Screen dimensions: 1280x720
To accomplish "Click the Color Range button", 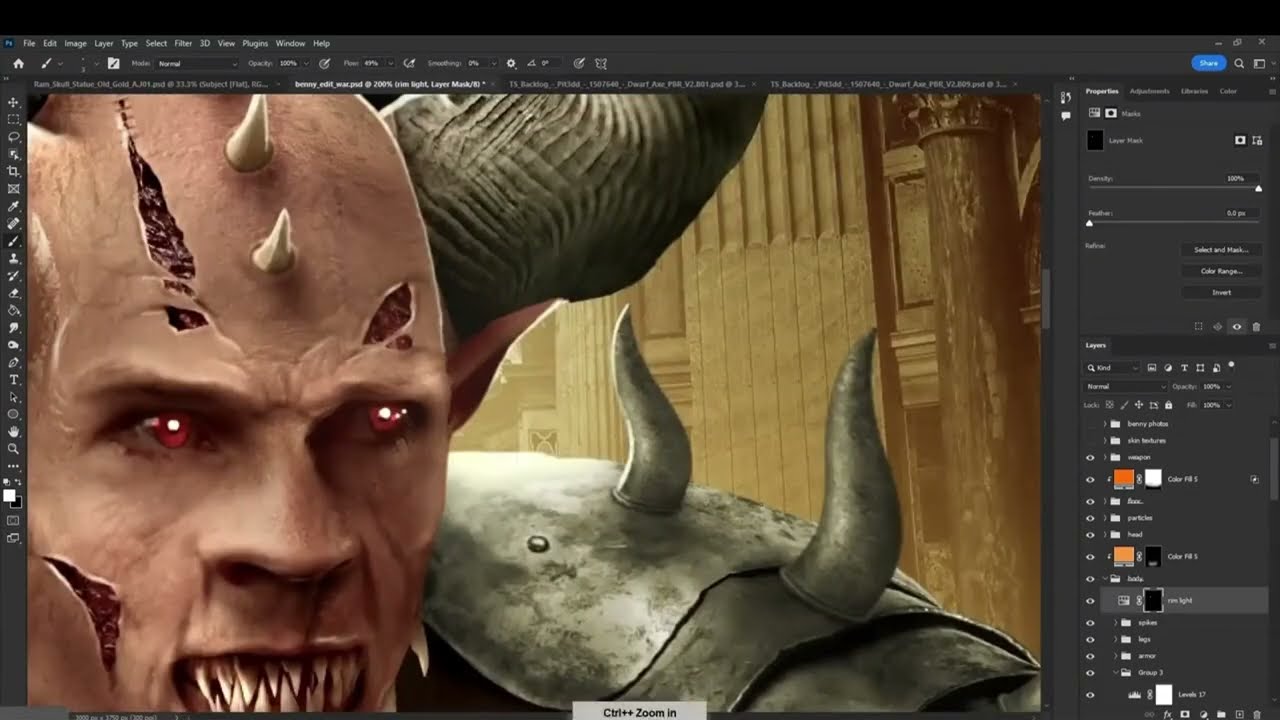I will [1221, 271].
